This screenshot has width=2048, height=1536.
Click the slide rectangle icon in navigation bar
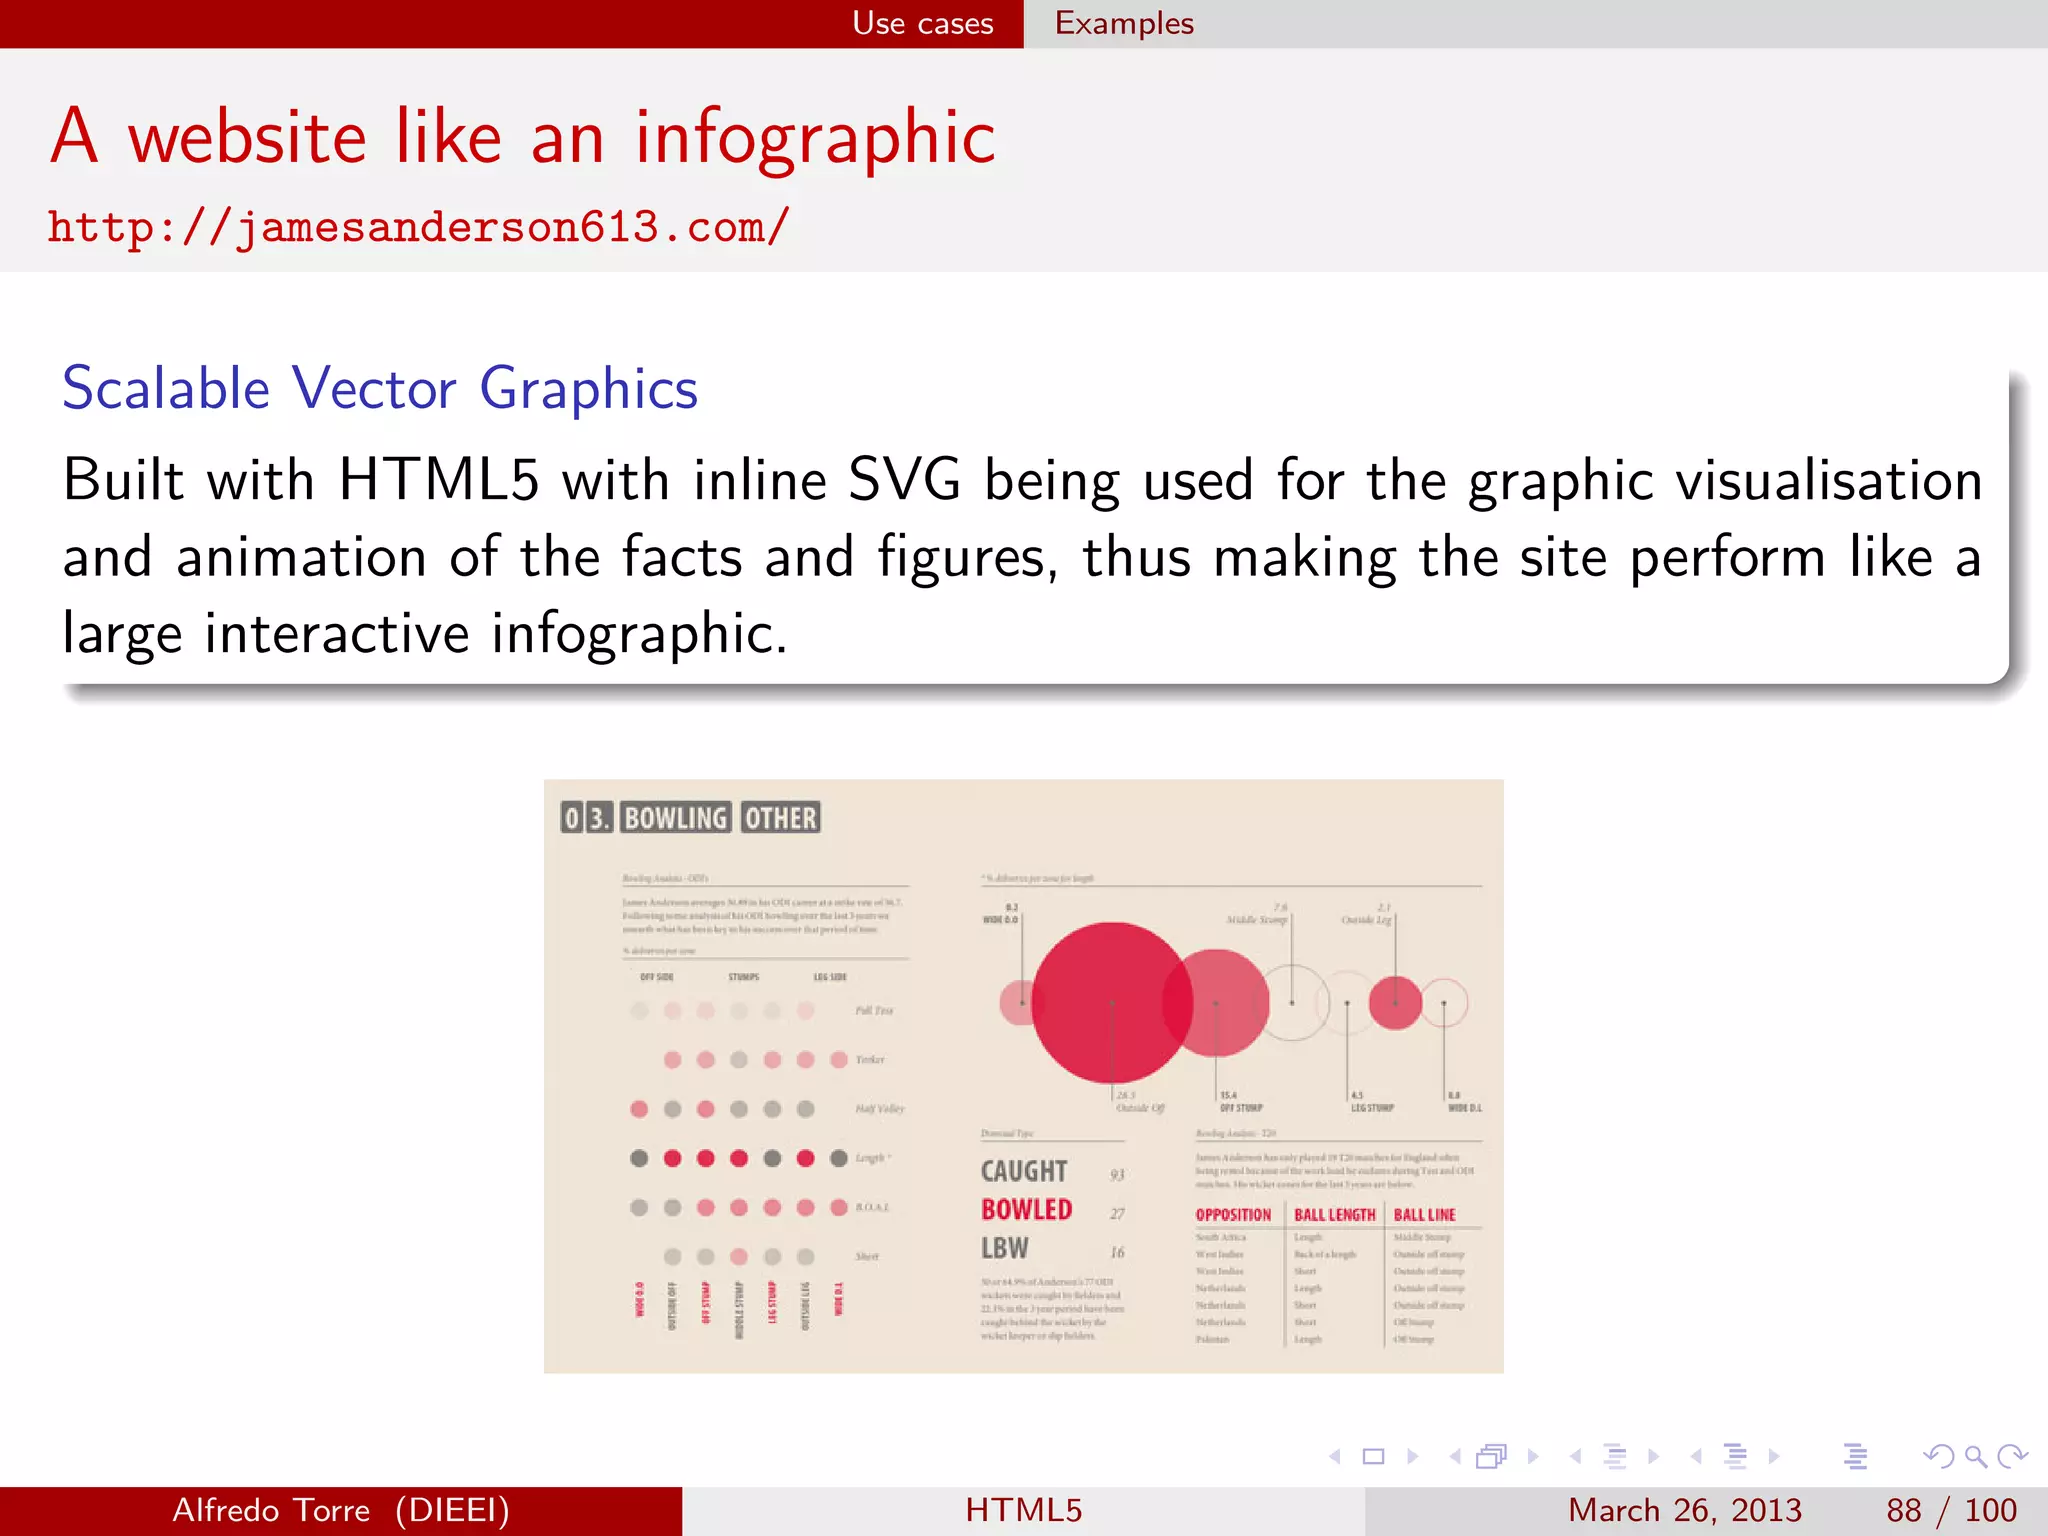tap(1374, 1456)
